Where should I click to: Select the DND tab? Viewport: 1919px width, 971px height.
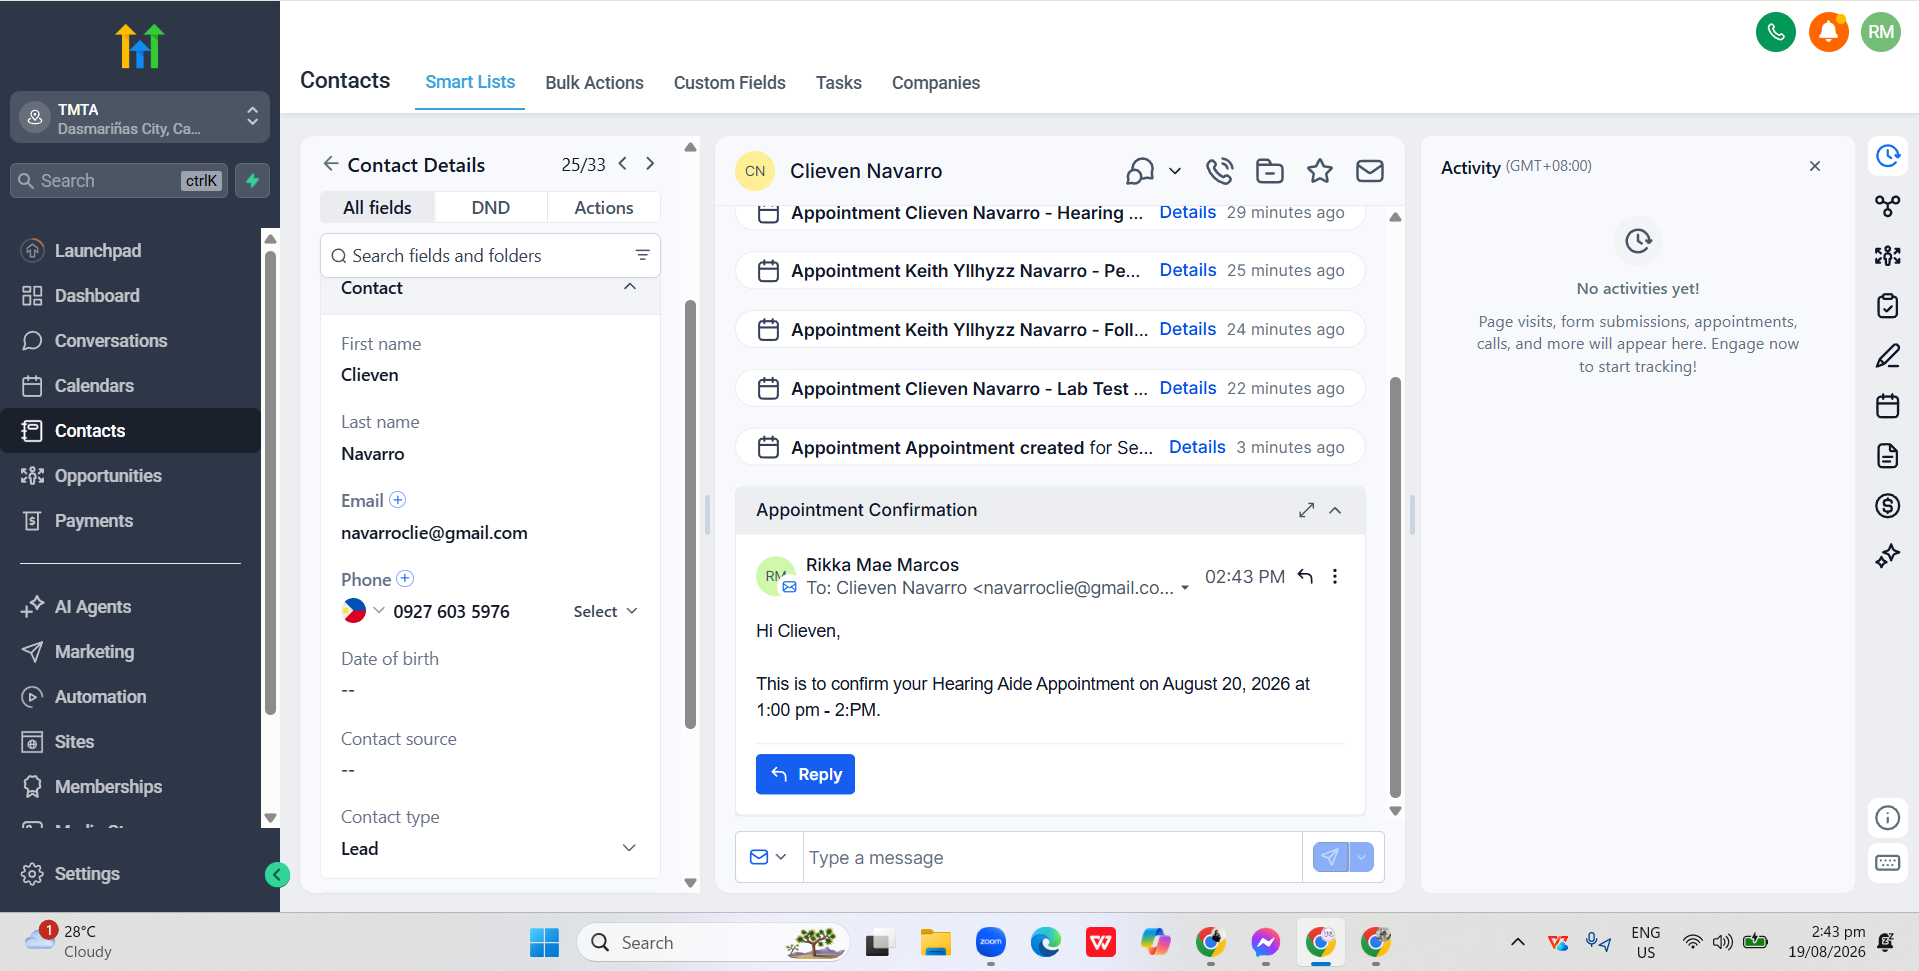click(x=491, y=208)
